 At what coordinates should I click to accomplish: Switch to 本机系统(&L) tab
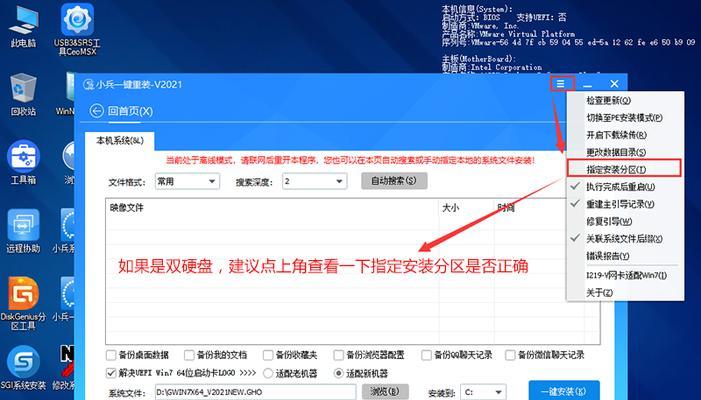120,141
